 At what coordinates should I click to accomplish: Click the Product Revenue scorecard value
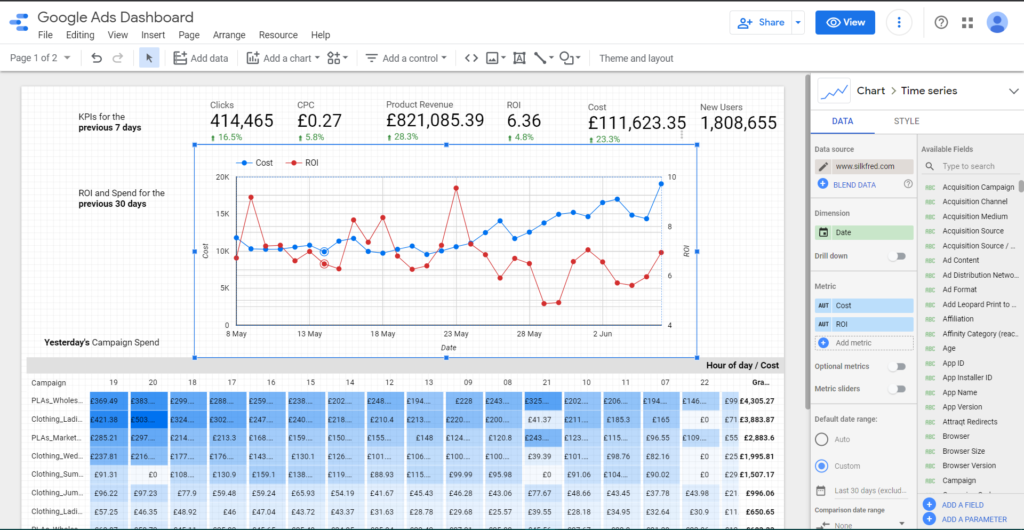coord(435,121)
